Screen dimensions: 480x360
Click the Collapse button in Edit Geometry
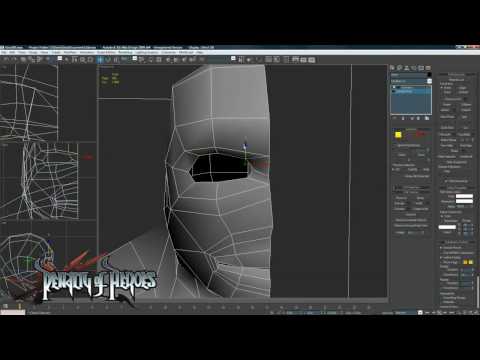point(466,105)
